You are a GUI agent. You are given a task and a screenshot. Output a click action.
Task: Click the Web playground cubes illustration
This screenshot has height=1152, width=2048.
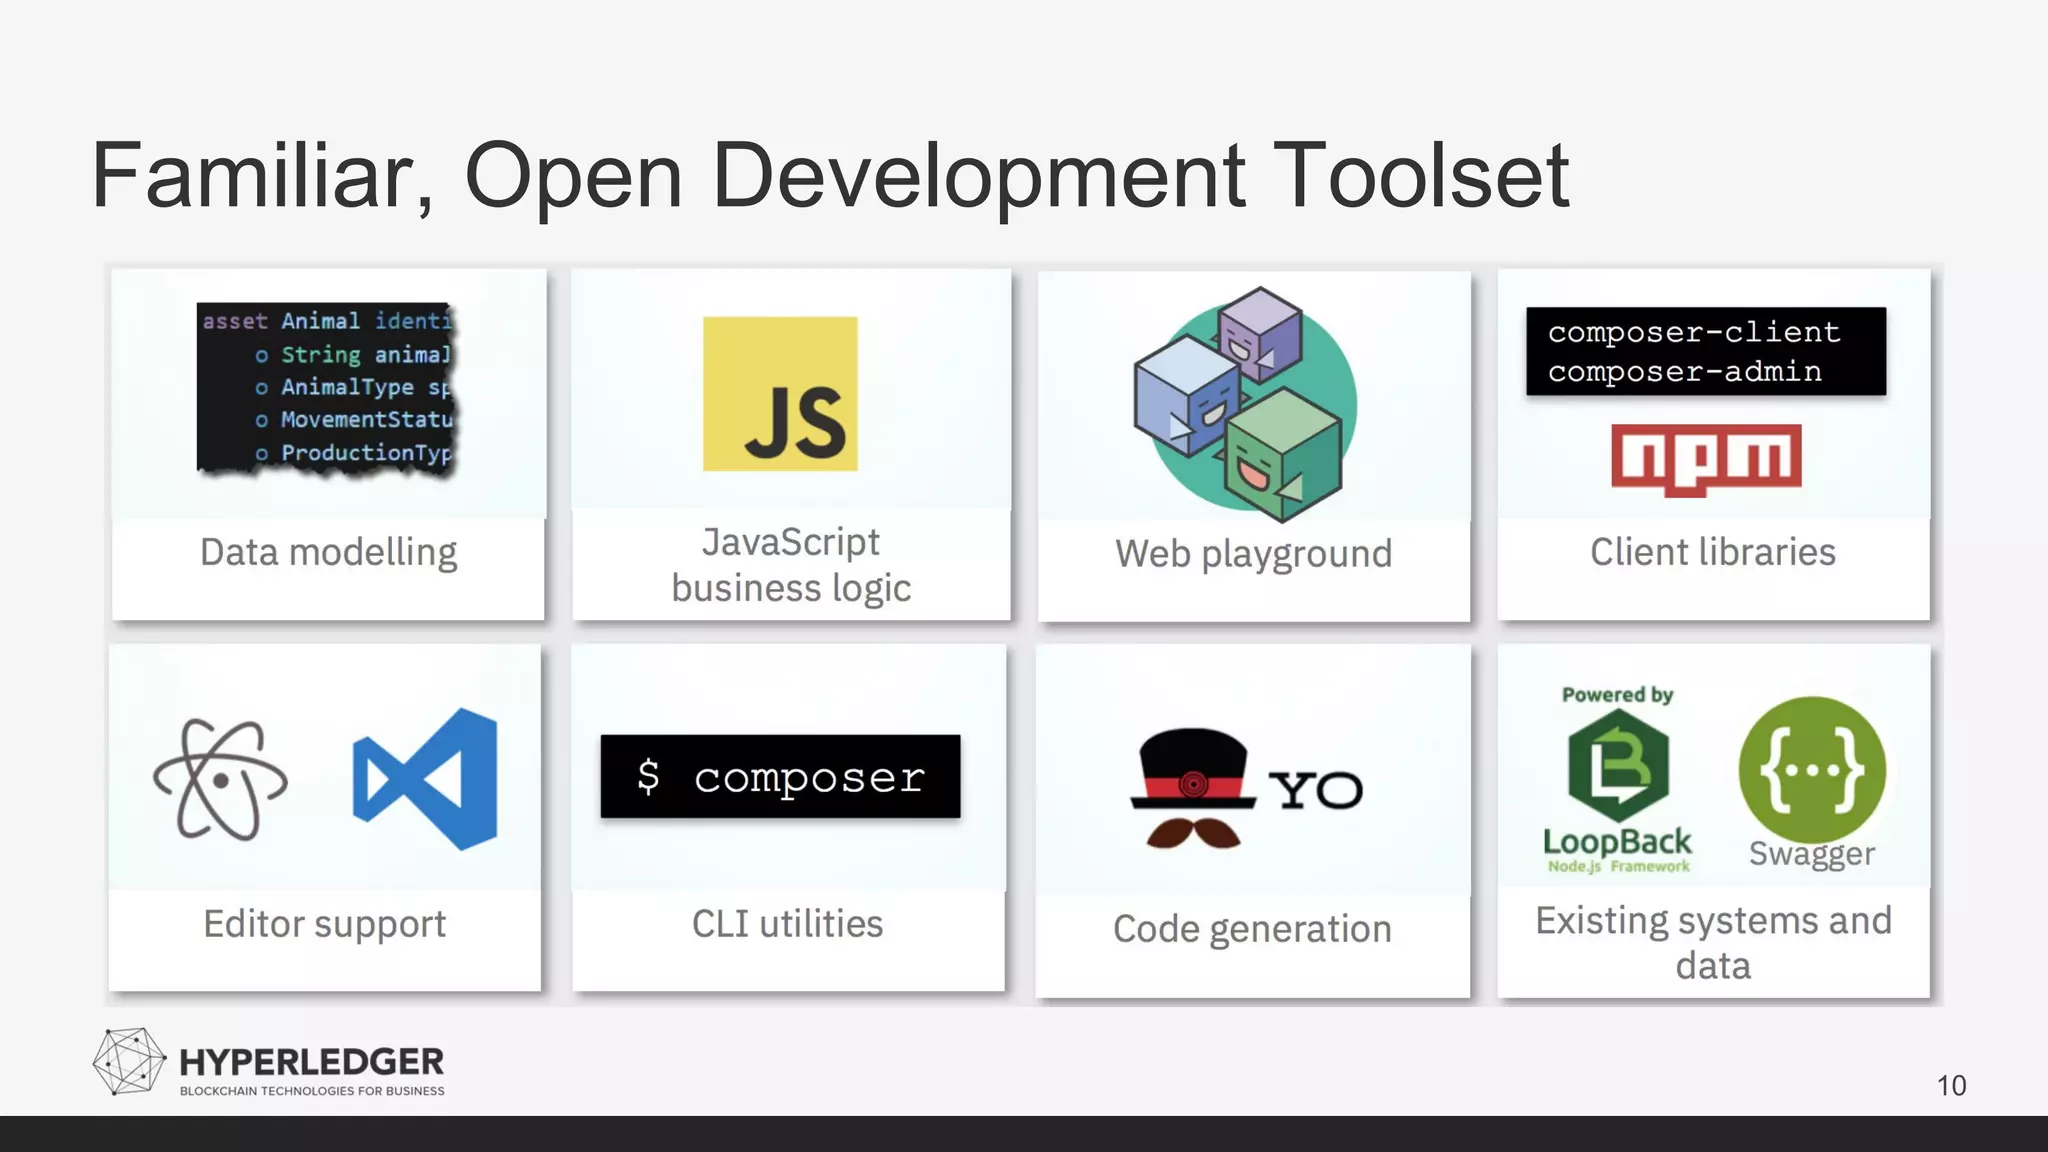(1245, 405)
